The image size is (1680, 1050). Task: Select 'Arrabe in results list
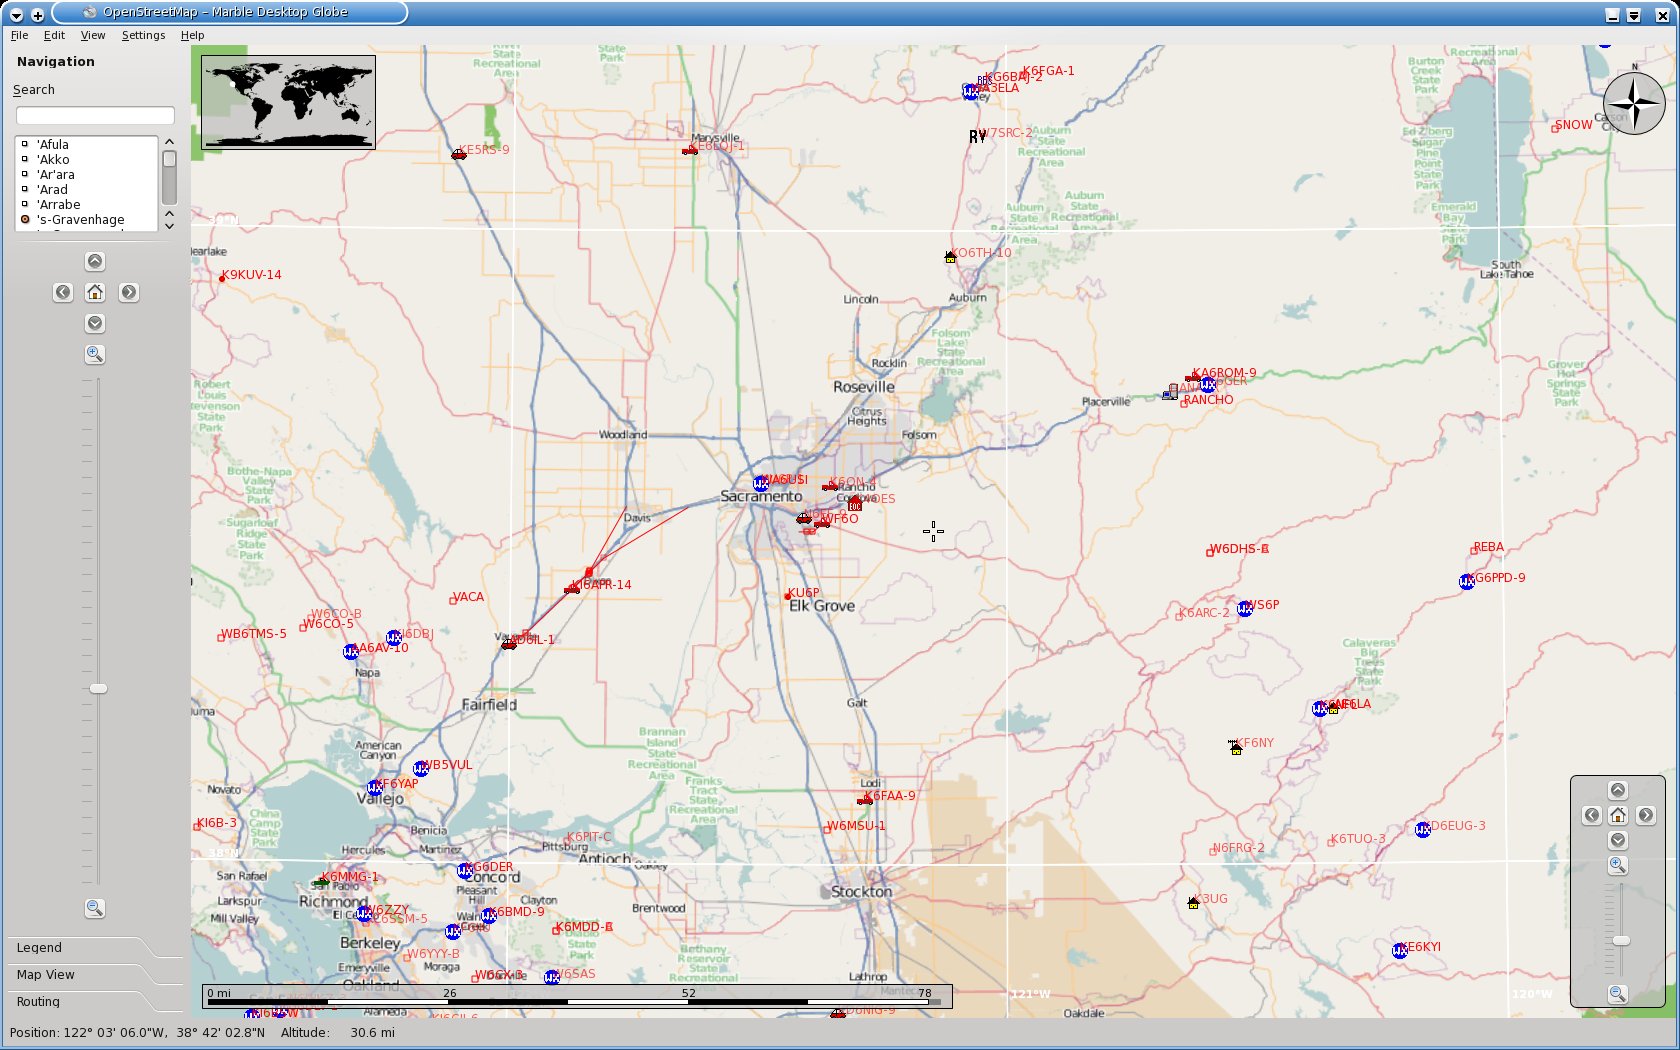point(86,204)
